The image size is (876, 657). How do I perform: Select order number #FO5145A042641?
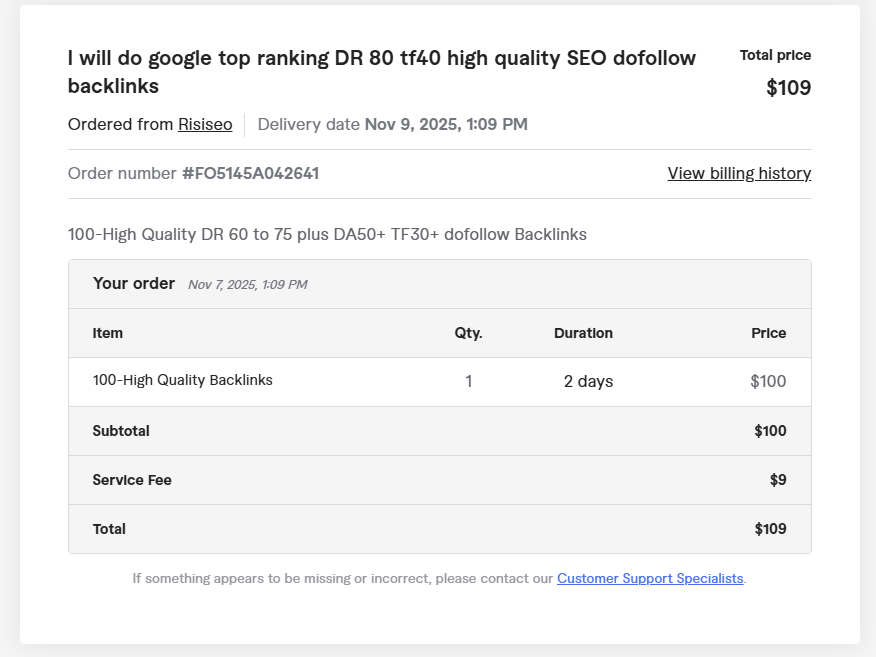[x=250, y=174]
